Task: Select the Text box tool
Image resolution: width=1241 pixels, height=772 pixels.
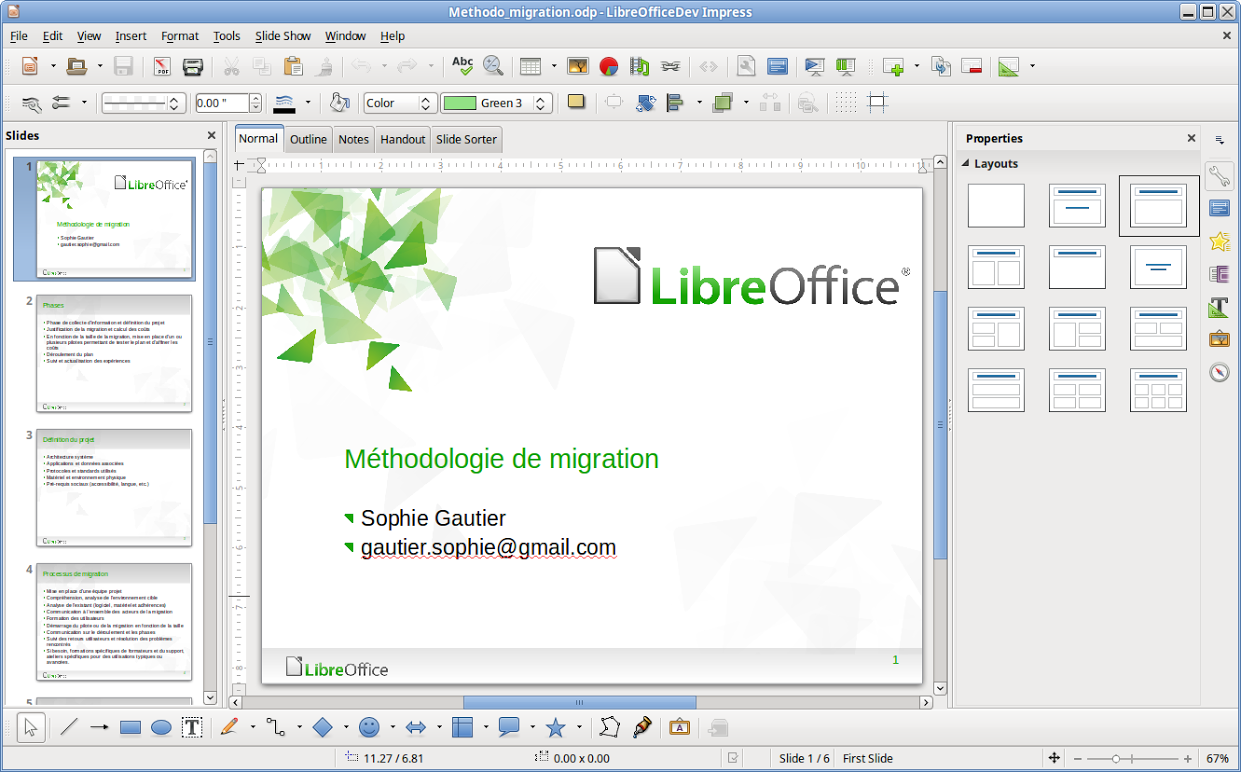Action: click(192, 728)
